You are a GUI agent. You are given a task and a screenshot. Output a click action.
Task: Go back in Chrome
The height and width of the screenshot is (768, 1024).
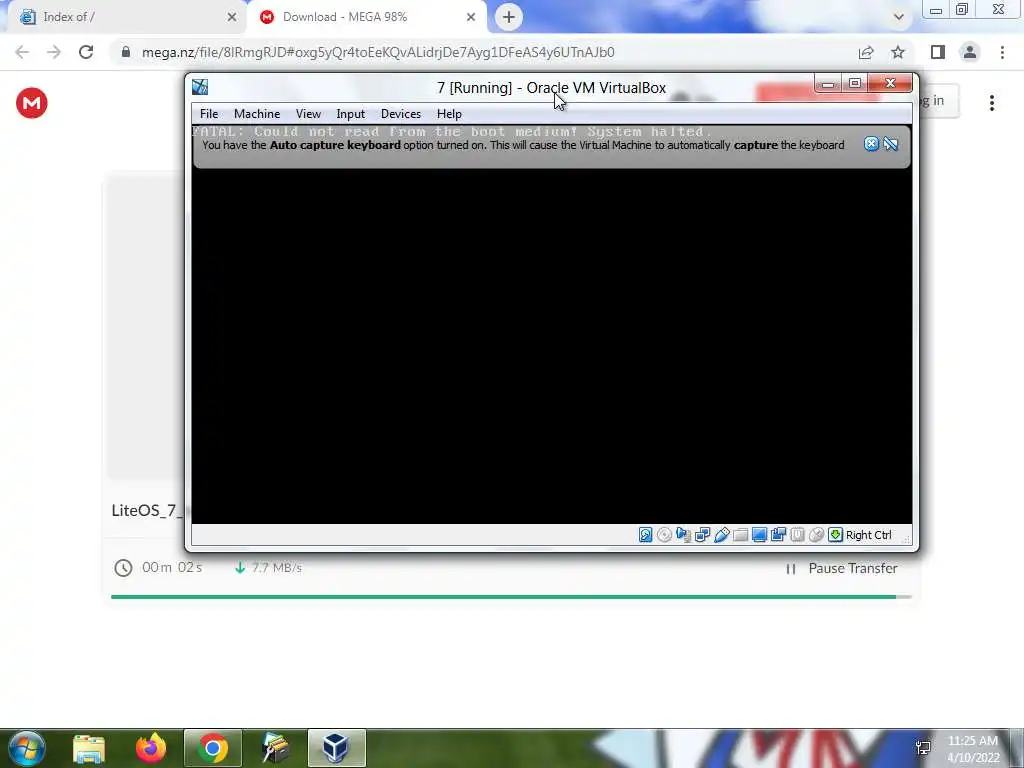click(x=22, y=52)
